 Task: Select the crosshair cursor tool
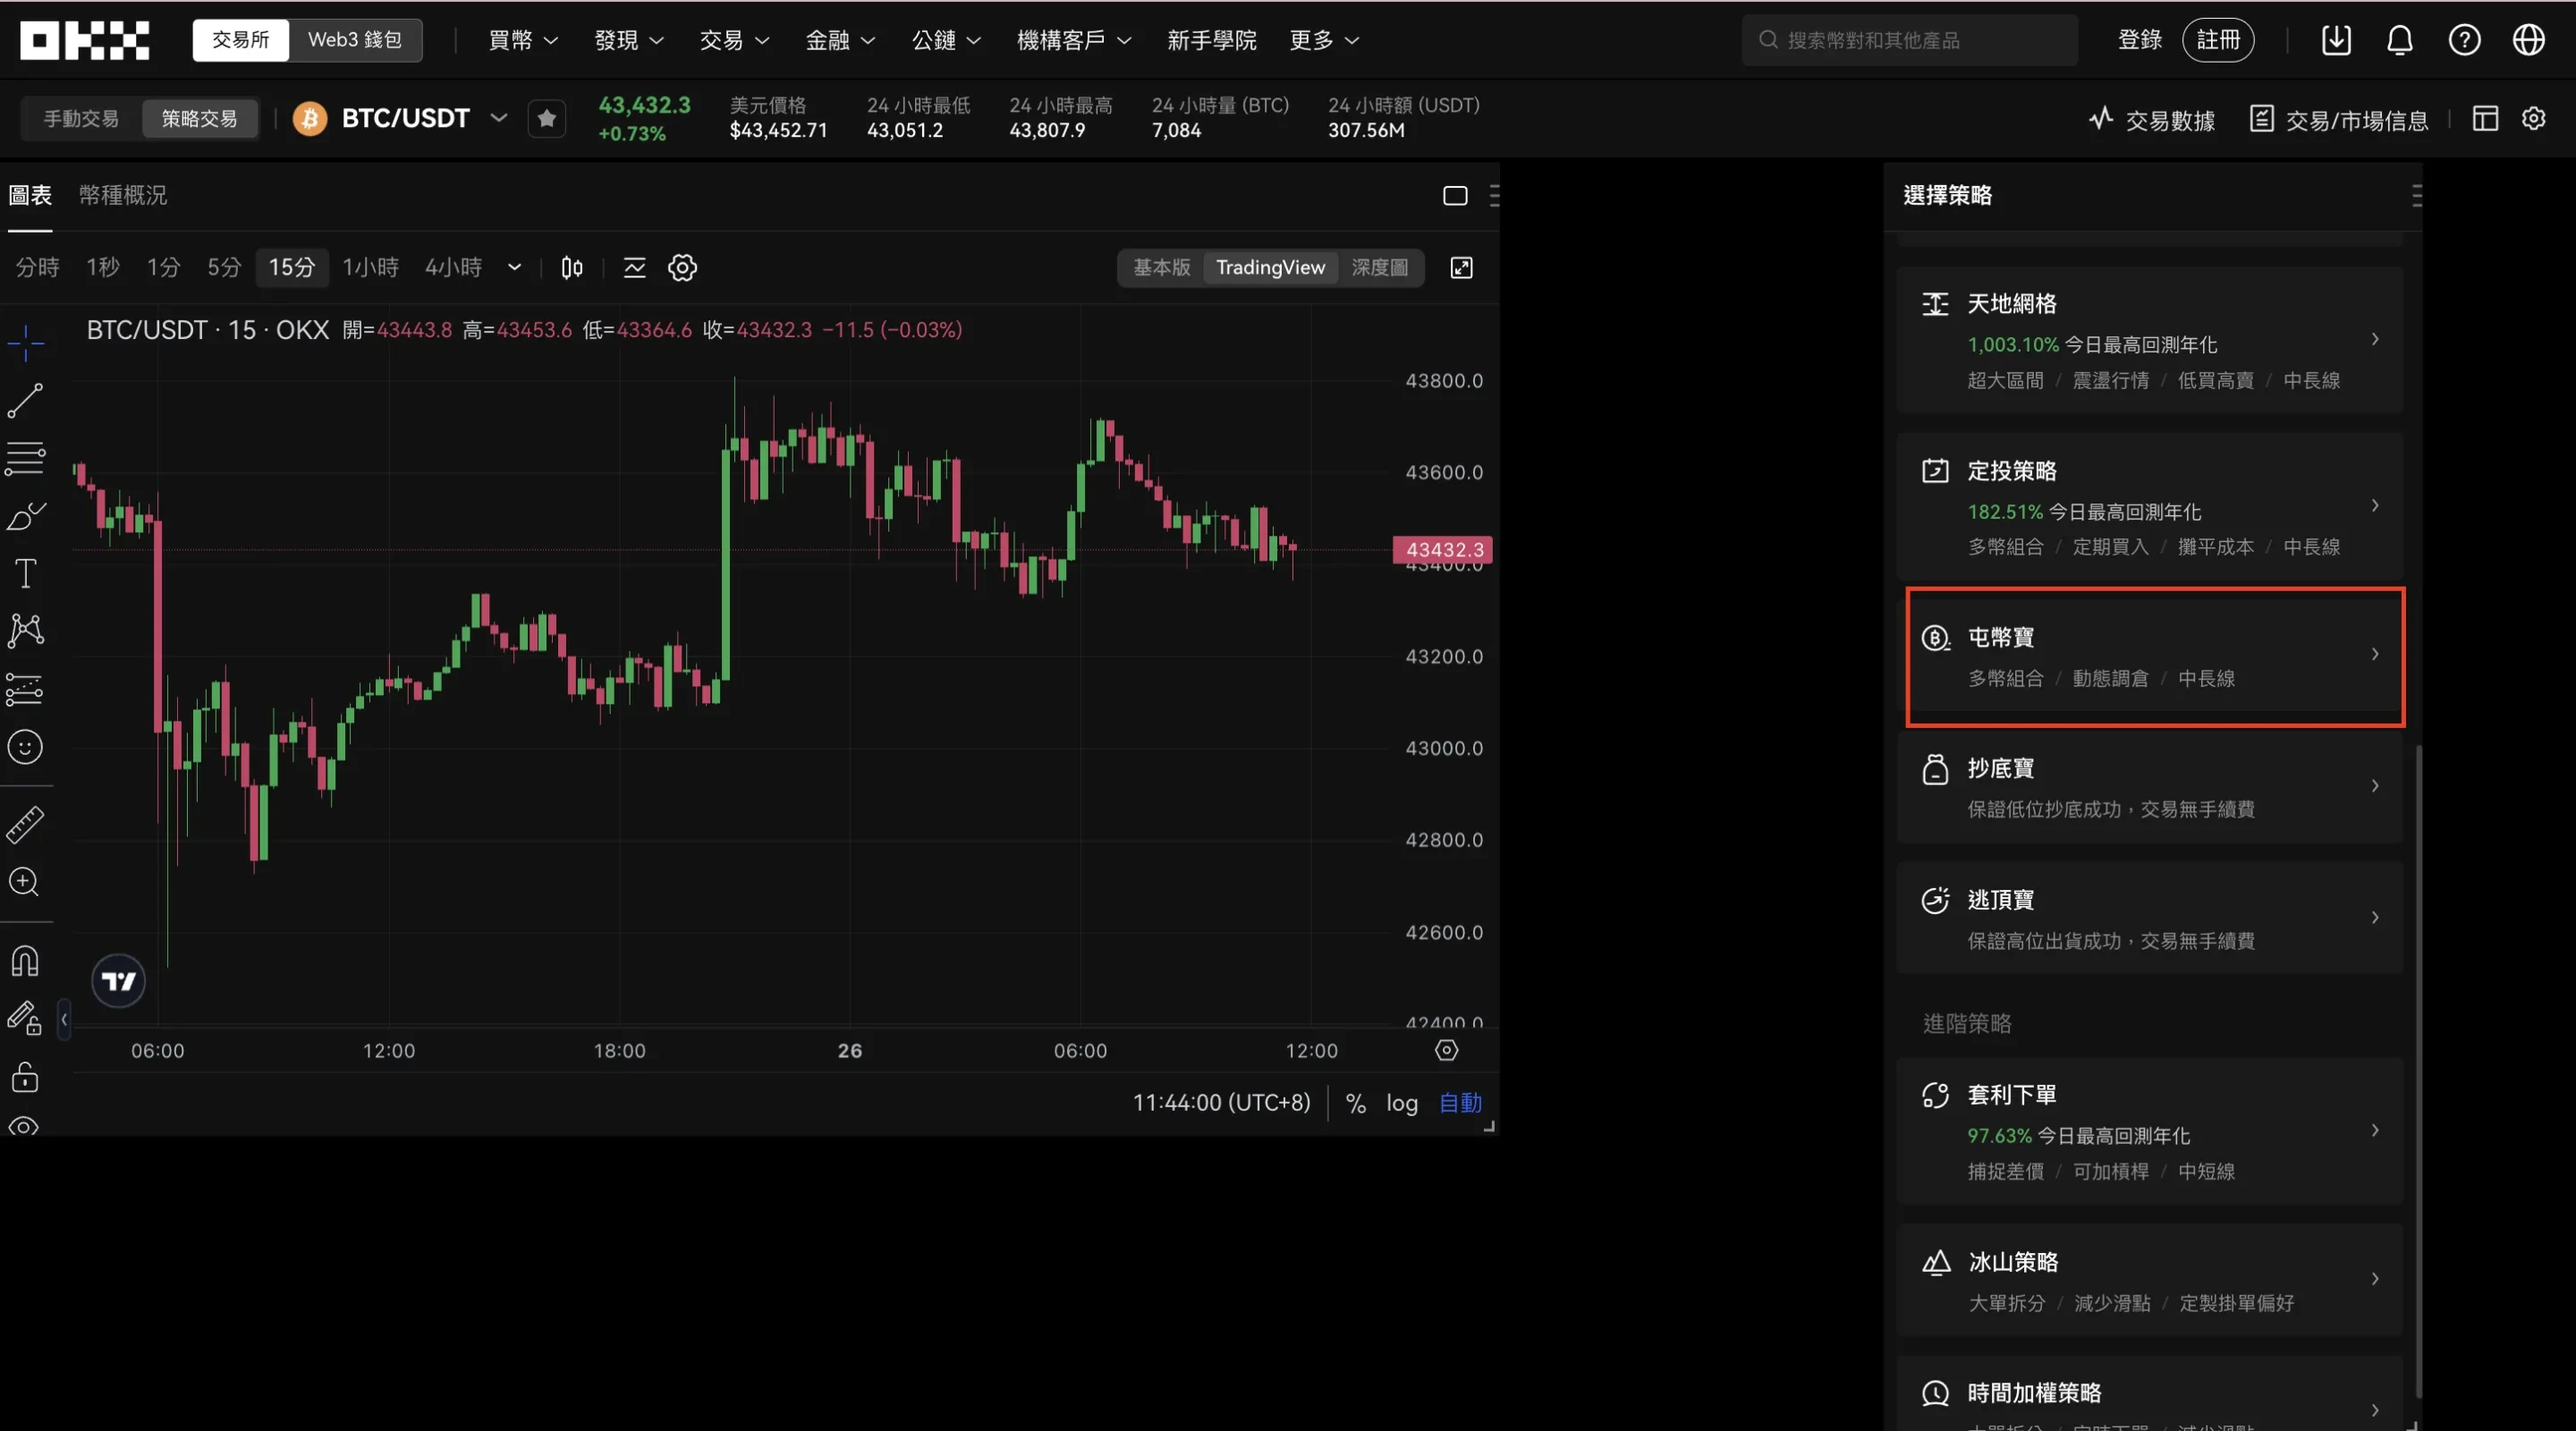pos(25,343)
